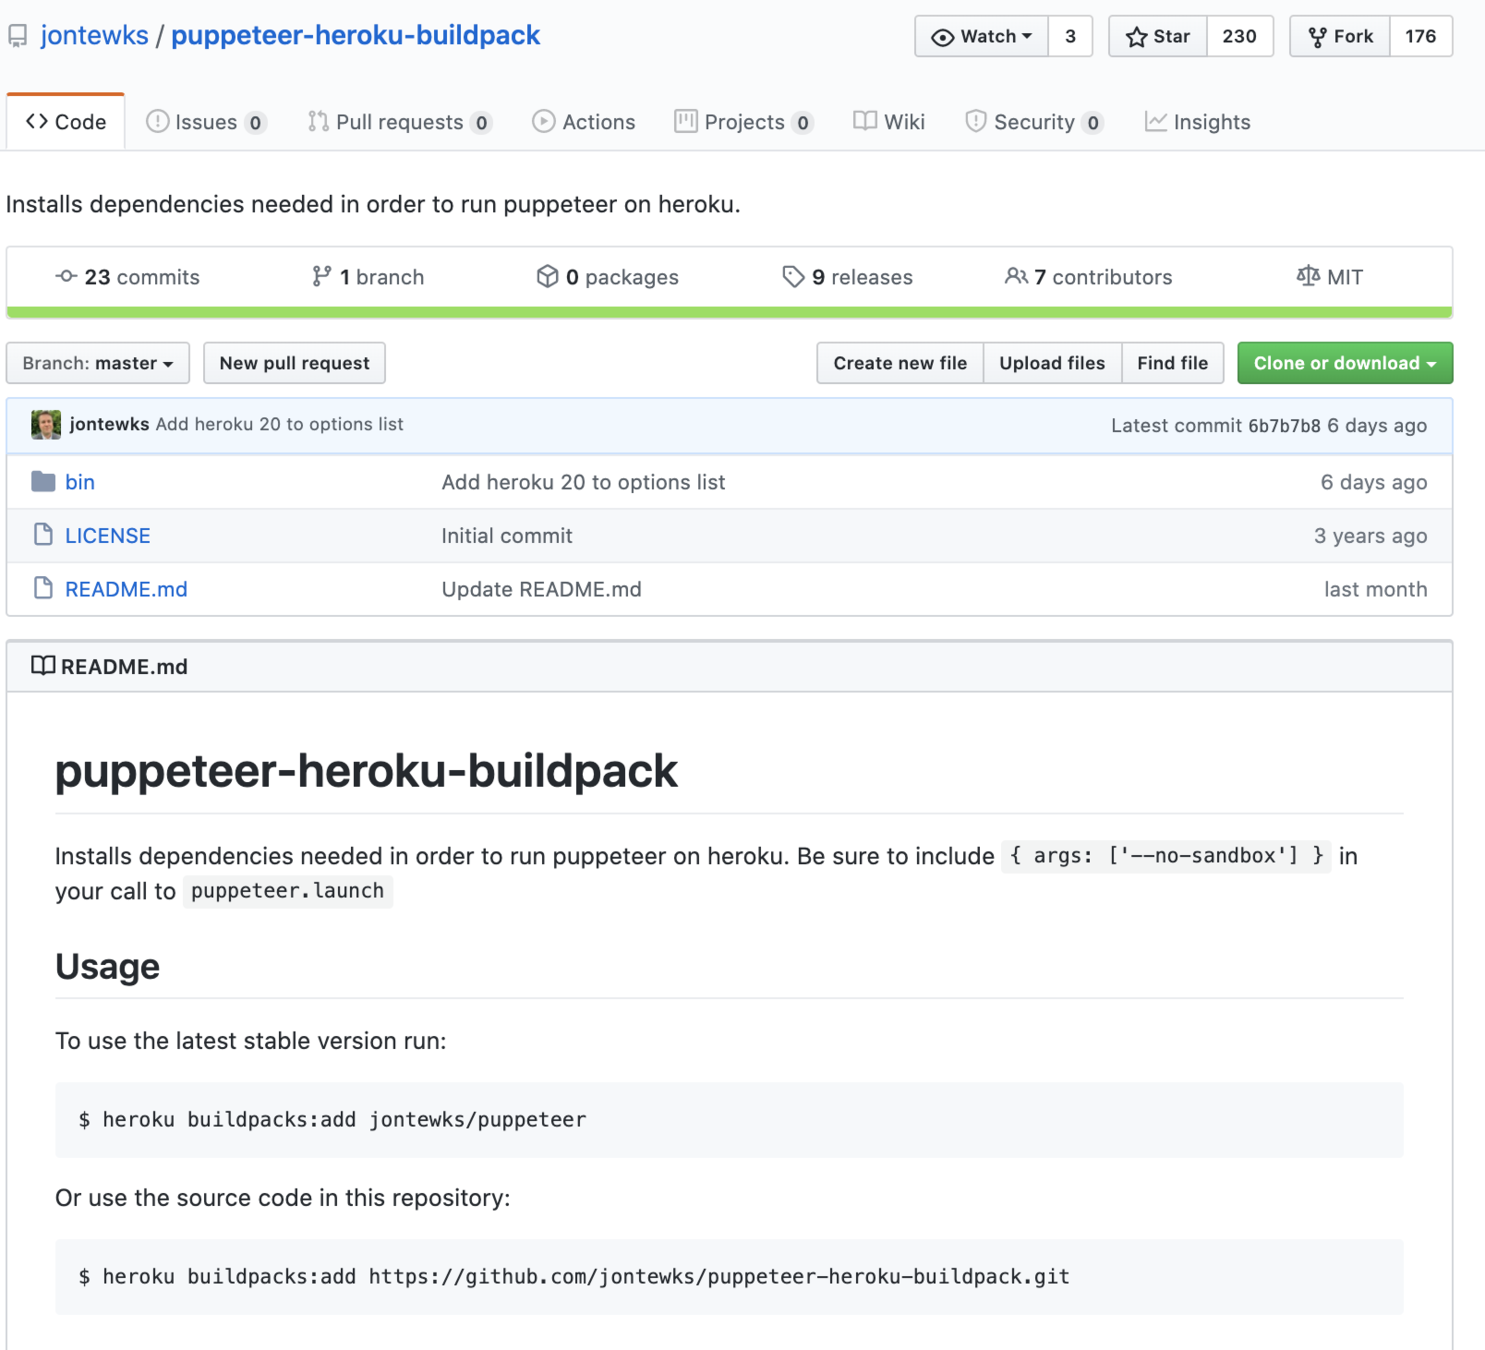View 9 releases
Image resolution: width=1485 pixels, height=1350 pixels.
847,277
